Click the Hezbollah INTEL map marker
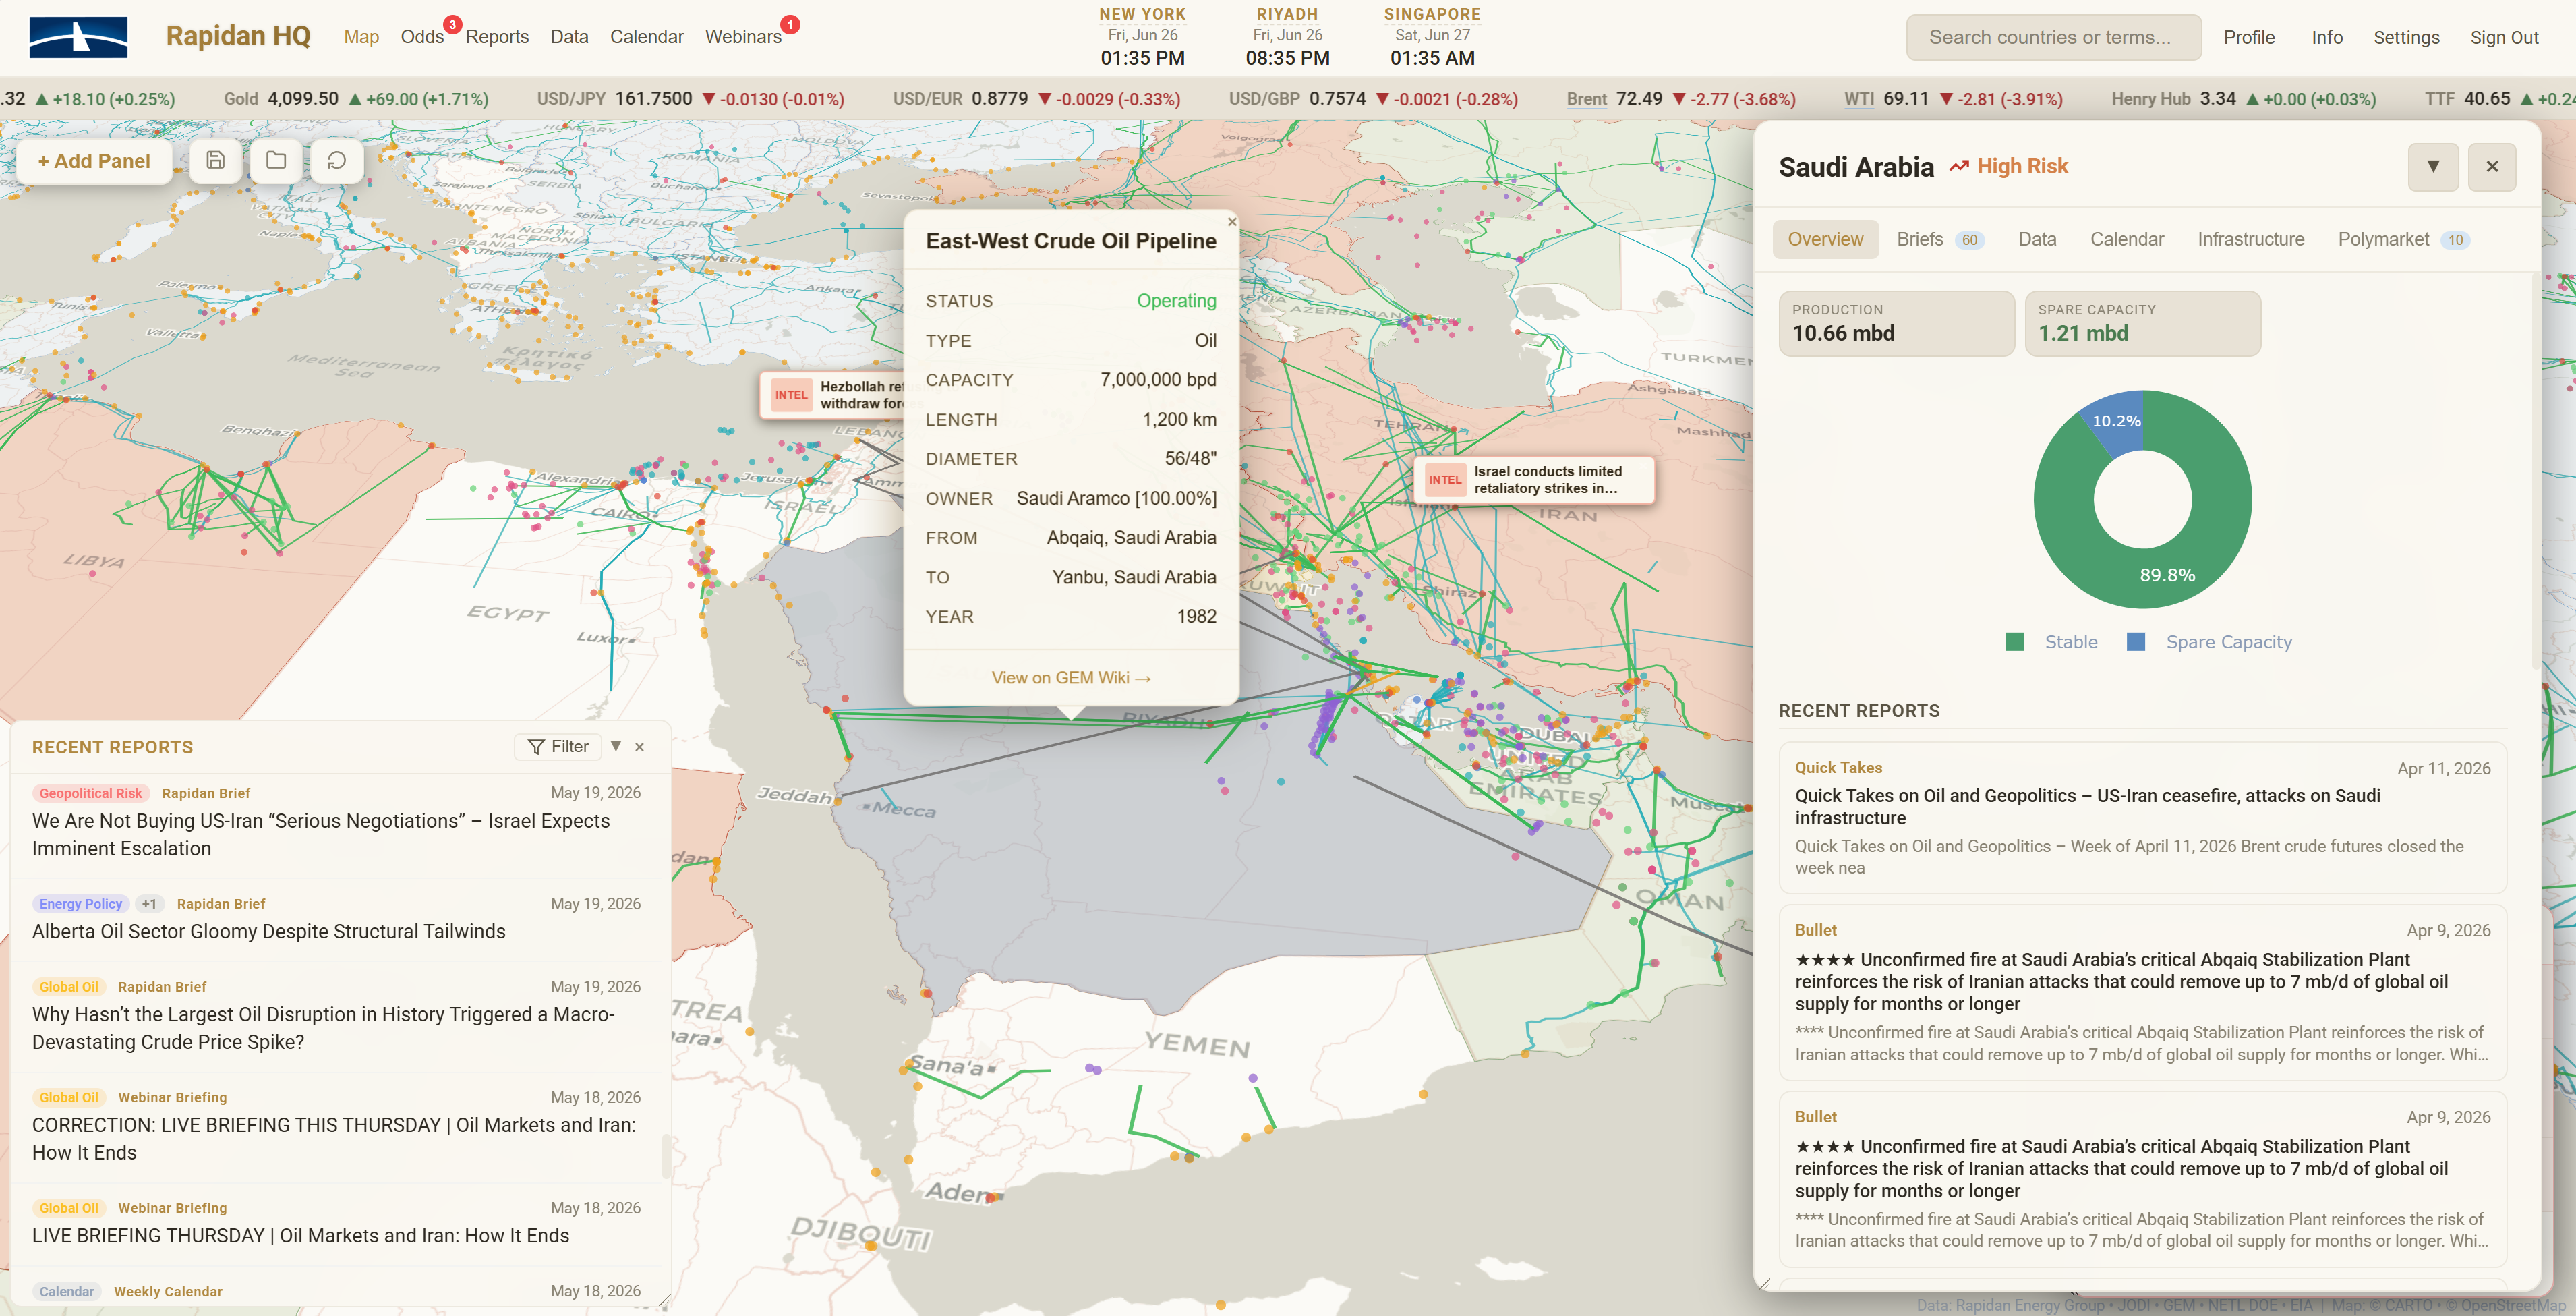2576x1316 pixels. click(832, 395)
